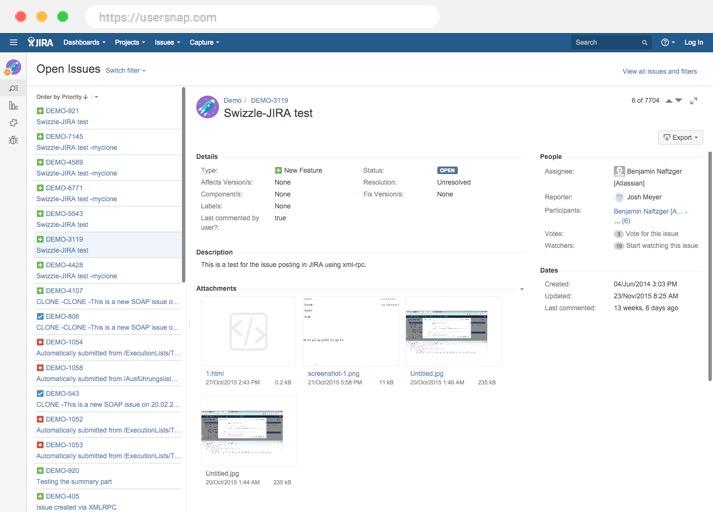713x512 pixels.
Task: Click the add-ons puzzle icon in sidebar
Action: (13, 123)
